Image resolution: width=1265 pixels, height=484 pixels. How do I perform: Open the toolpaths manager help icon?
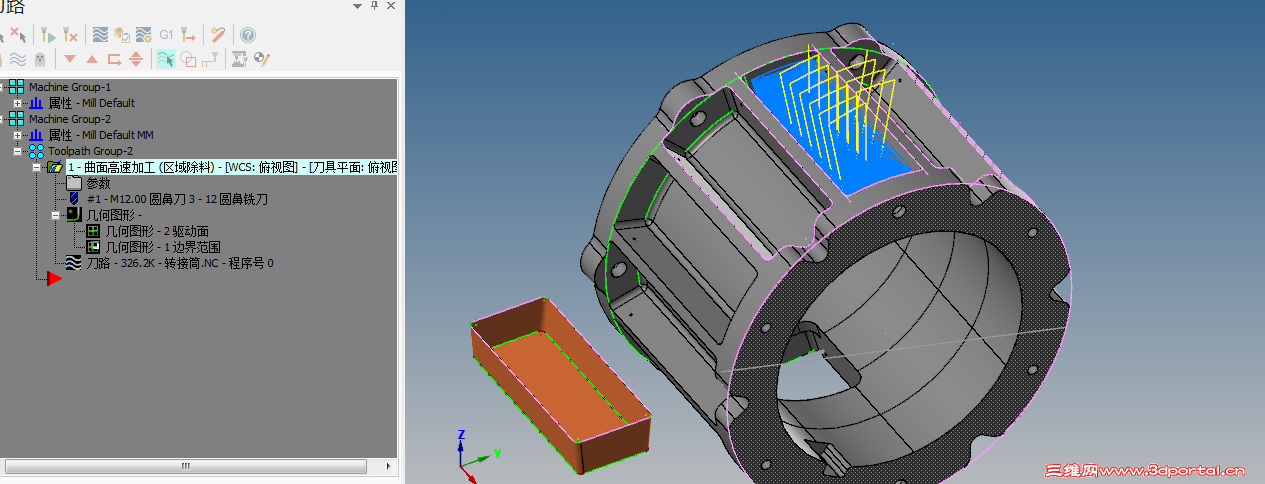pyautogui.click(x=248, y=34)
